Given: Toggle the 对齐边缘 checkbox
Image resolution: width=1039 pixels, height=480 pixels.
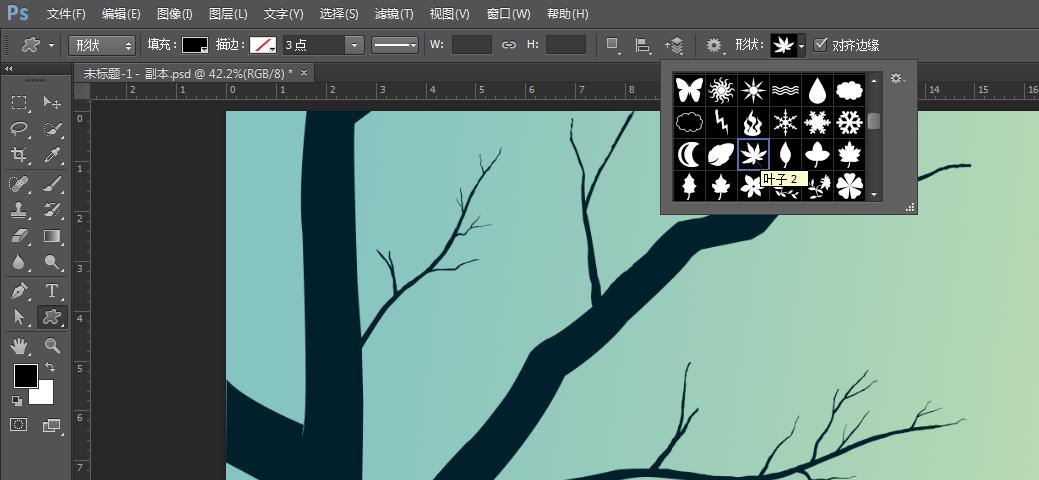Looking at the screenshot, I should pyautogui.click(x=820, y=44).
